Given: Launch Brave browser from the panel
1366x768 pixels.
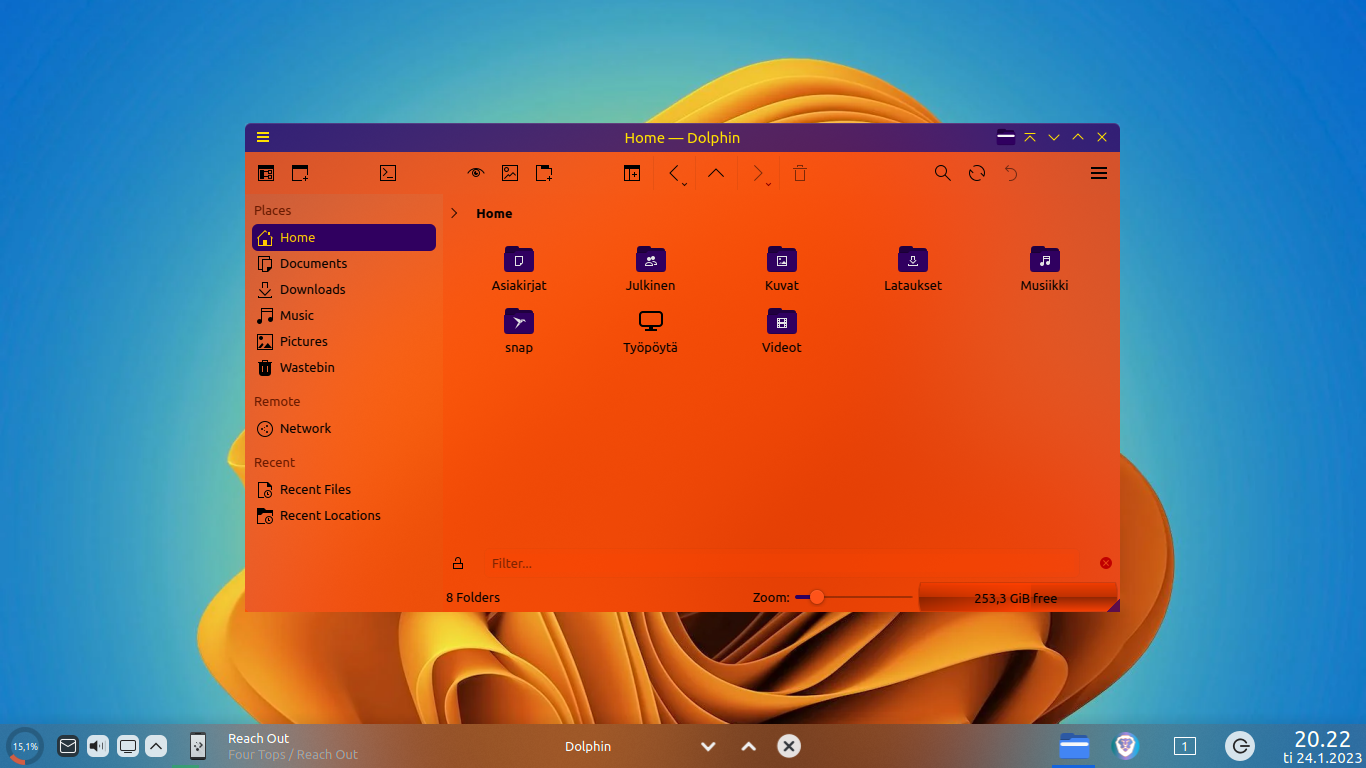Looking at the screenshot, I should [x=1127, y=746].
